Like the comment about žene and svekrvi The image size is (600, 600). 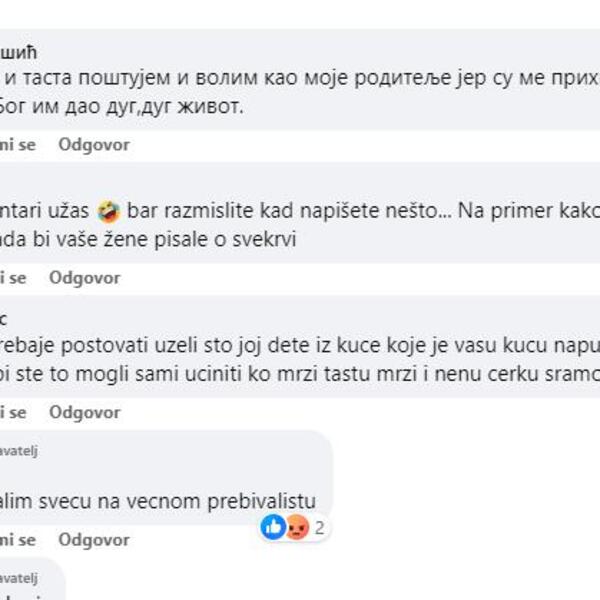coord(13,277)
